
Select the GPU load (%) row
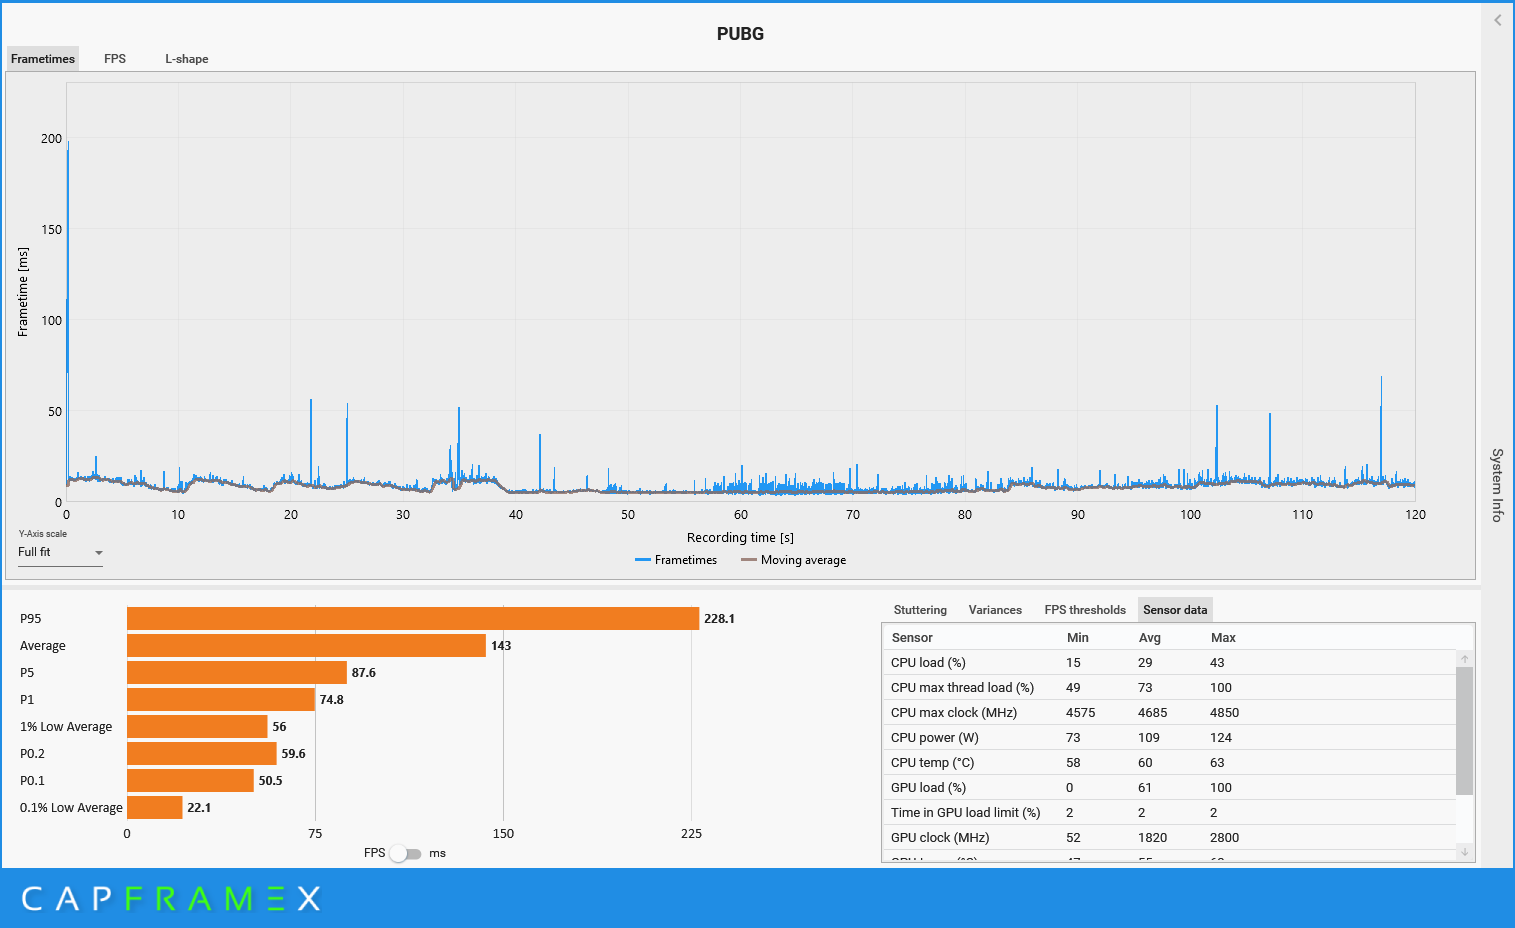[1170, 788]
